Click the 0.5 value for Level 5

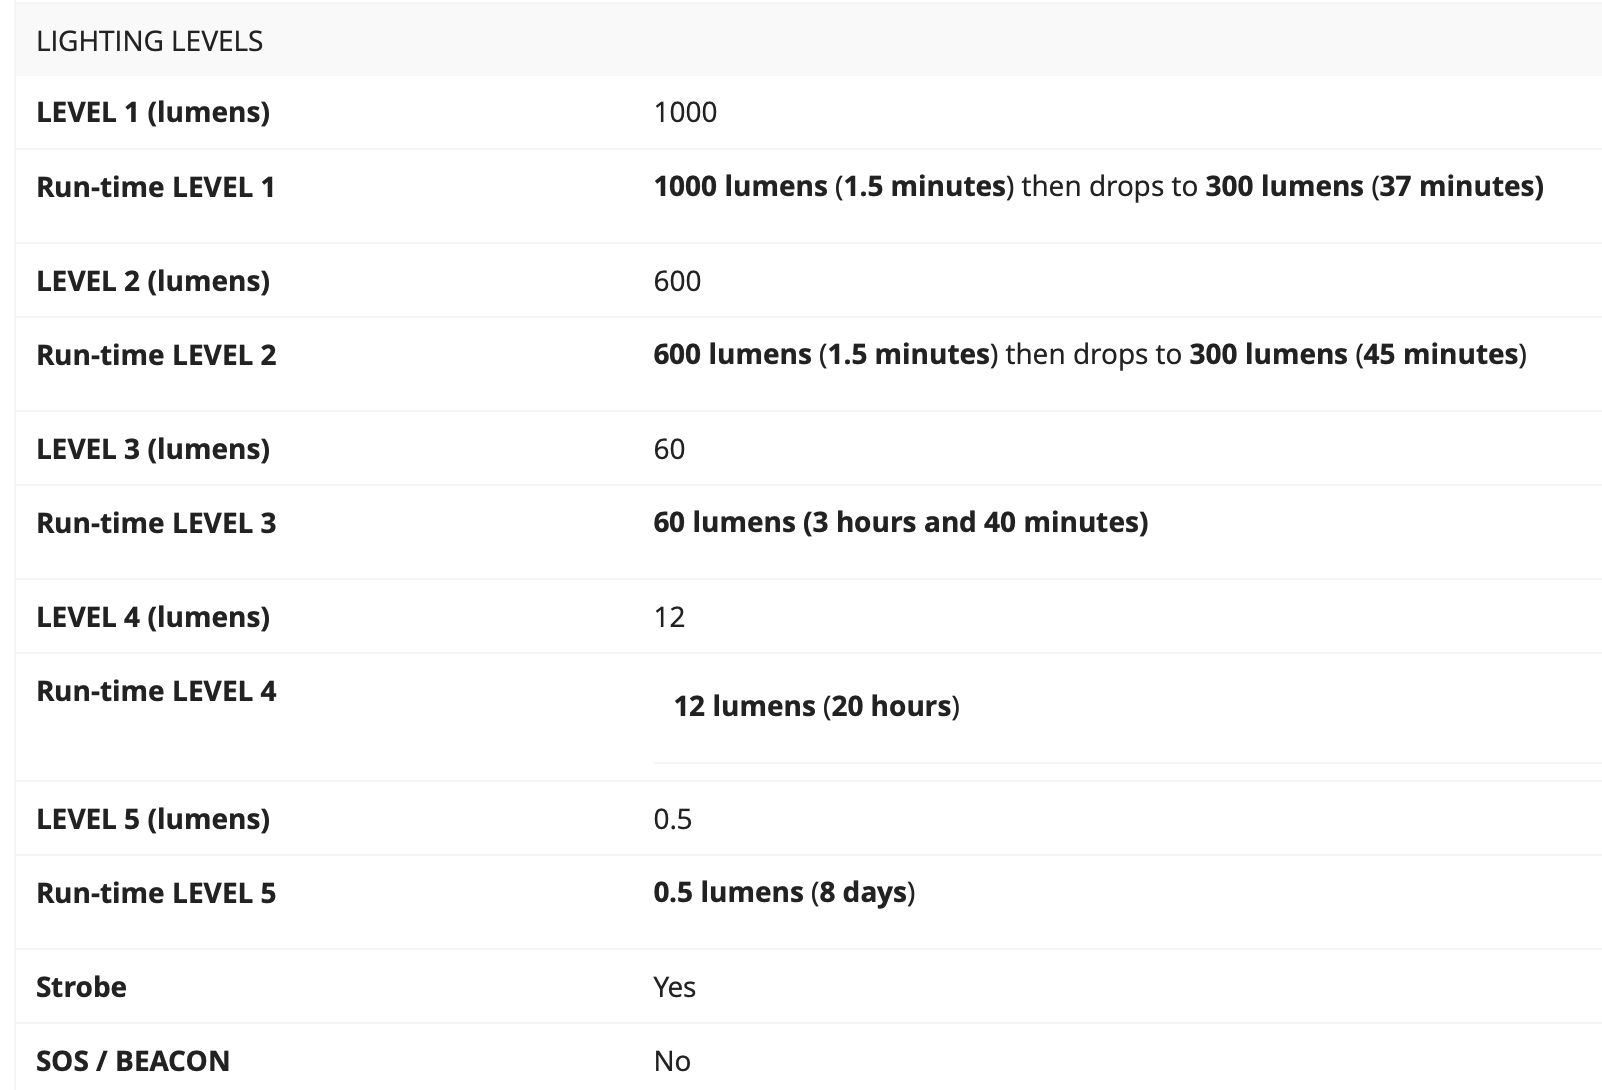[x=673, y=820]
